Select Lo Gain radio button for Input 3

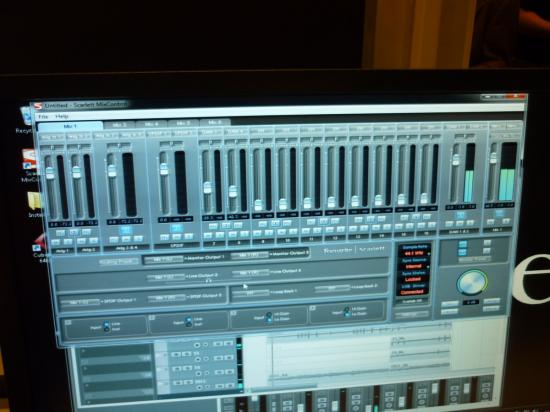point(269,319)
